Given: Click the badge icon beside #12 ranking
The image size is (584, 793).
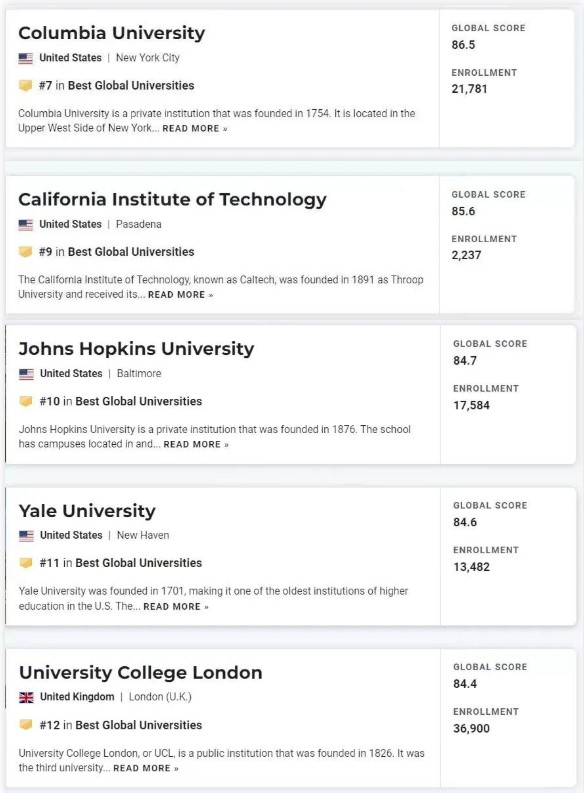Looking at the screenshot, I should pyautogui.click(x=26, y=725).
